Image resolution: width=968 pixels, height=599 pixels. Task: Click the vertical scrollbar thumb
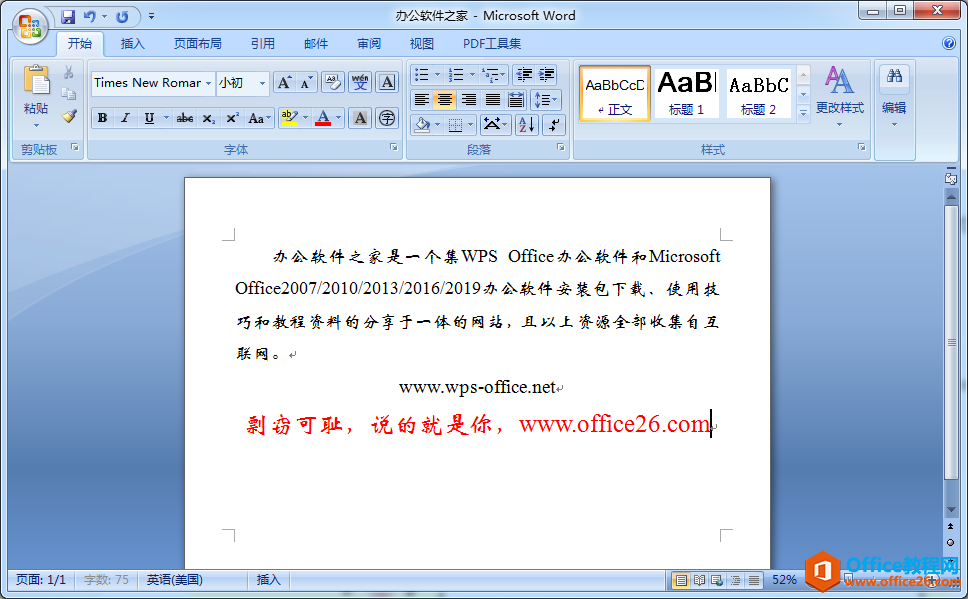click(x=951, y=343)
